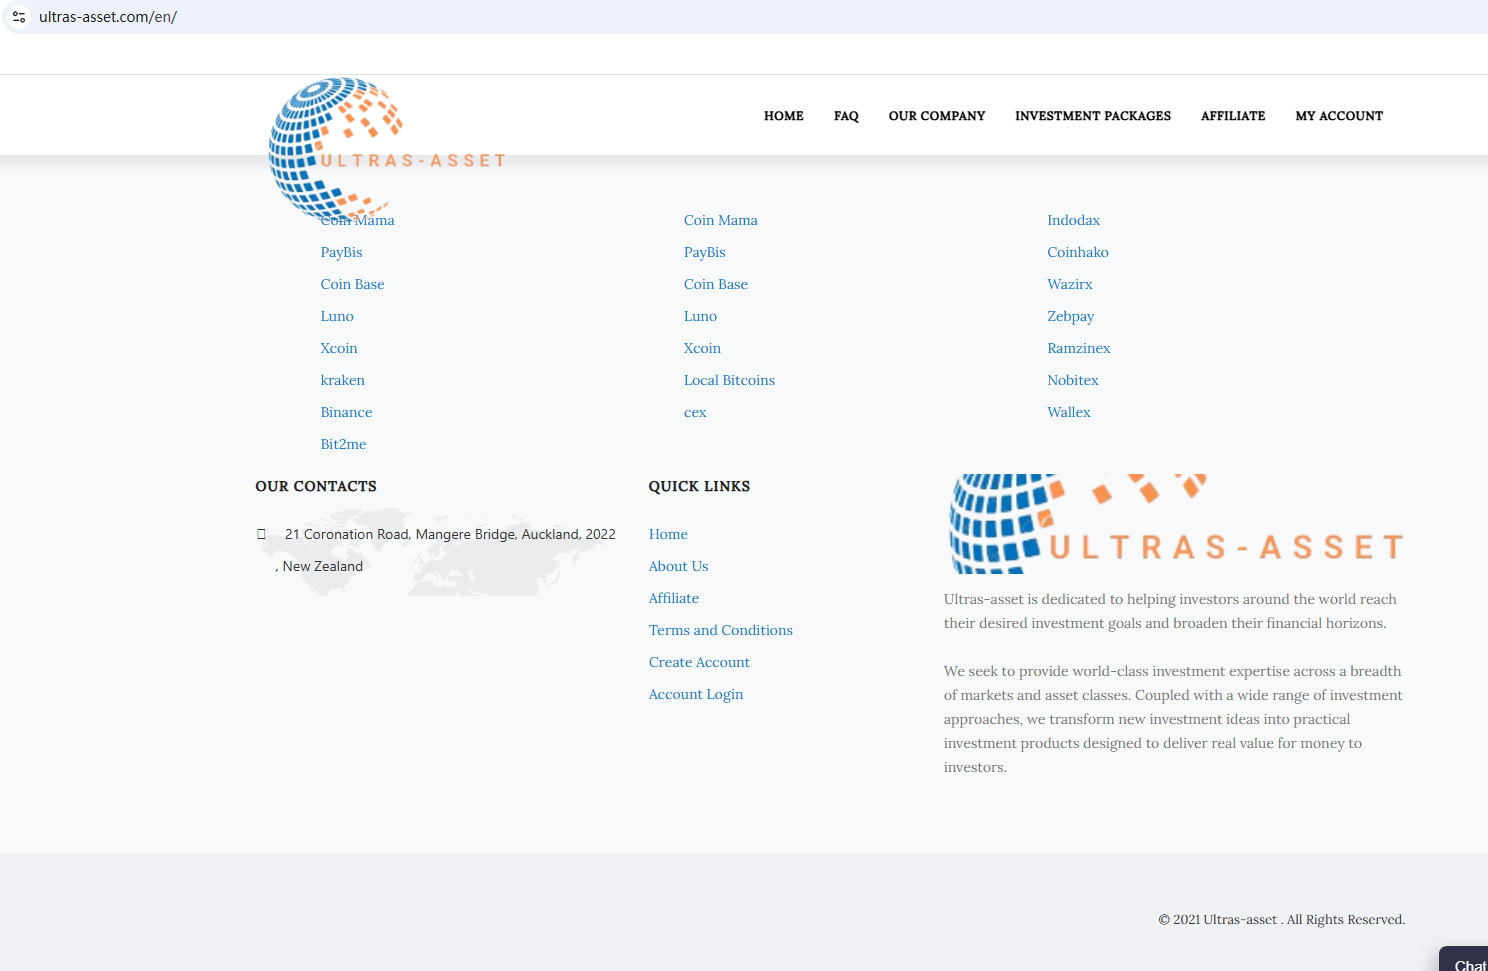Screen dimensions: 1488x971
Task: Open Terms and Conditions link
Action: coord(721,630)
